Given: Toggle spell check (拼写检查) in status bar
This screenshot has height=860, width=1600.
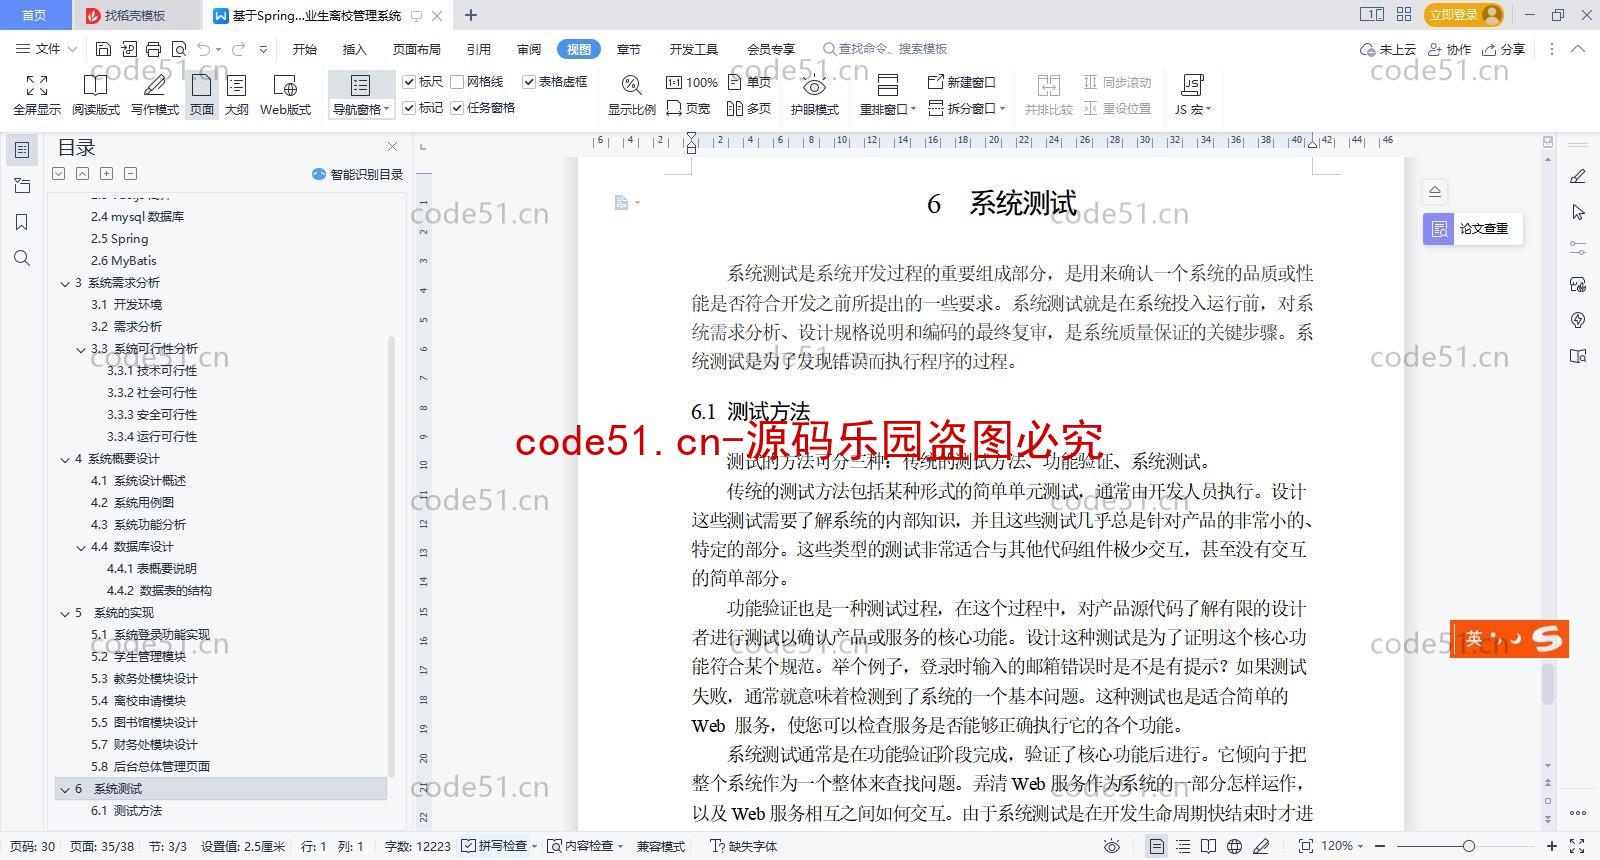Looking at the screenshot, I should [x=499, y=846].
